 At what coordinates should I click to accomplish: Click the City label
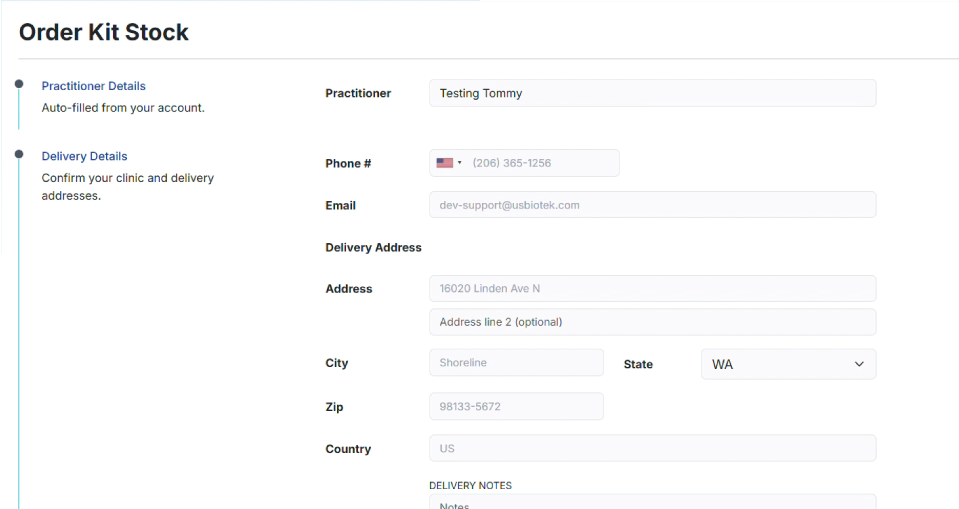[336, 363]
